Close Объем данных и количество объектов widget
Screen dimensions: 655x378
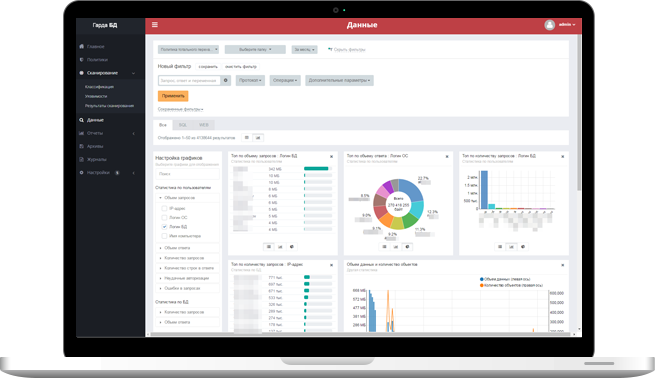(563, 265)
